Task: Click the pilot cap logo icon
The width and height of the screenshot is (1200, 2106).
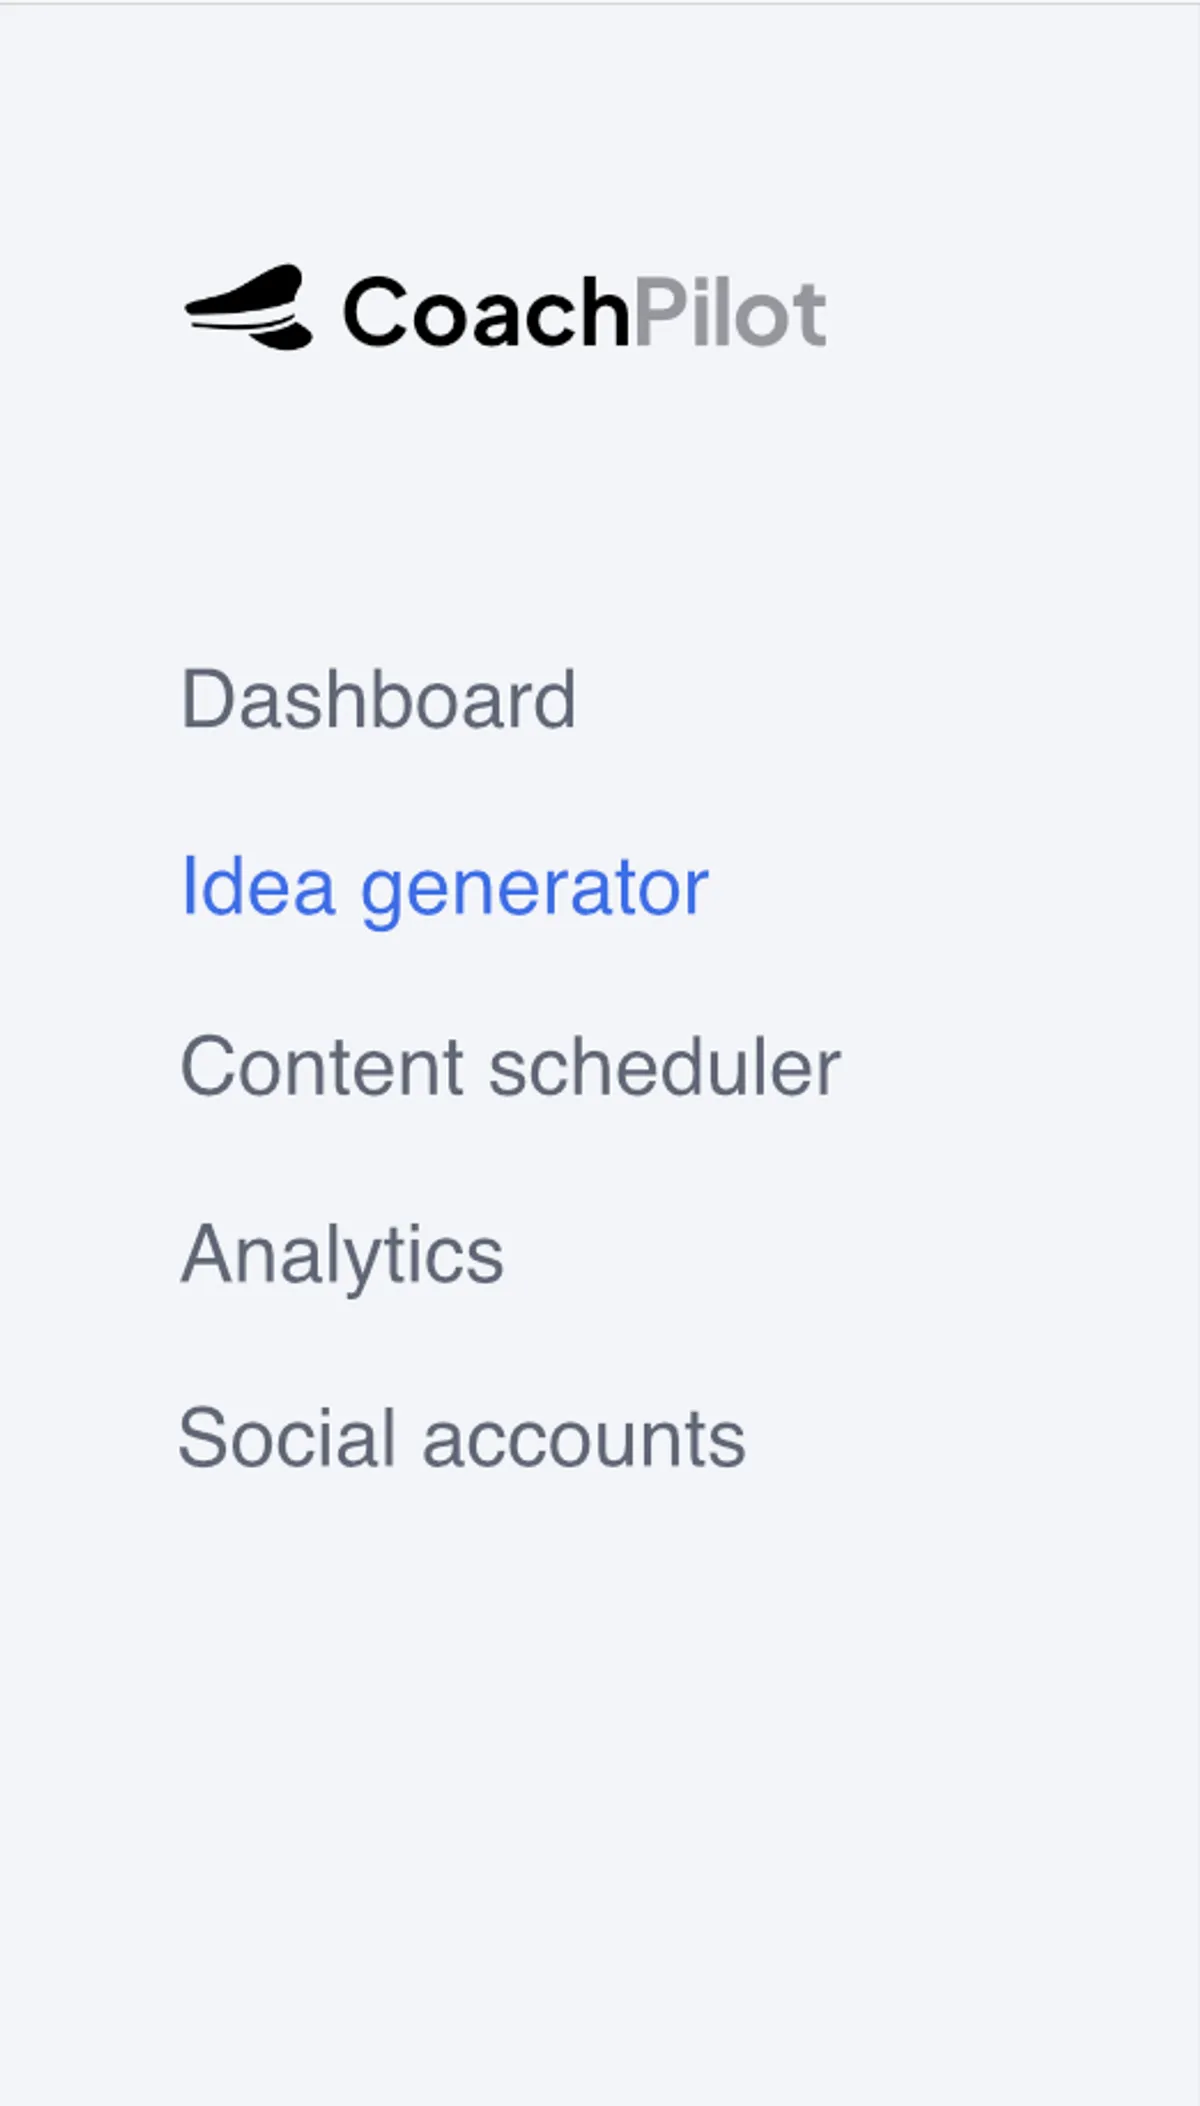Action: [x=249, y=308]
